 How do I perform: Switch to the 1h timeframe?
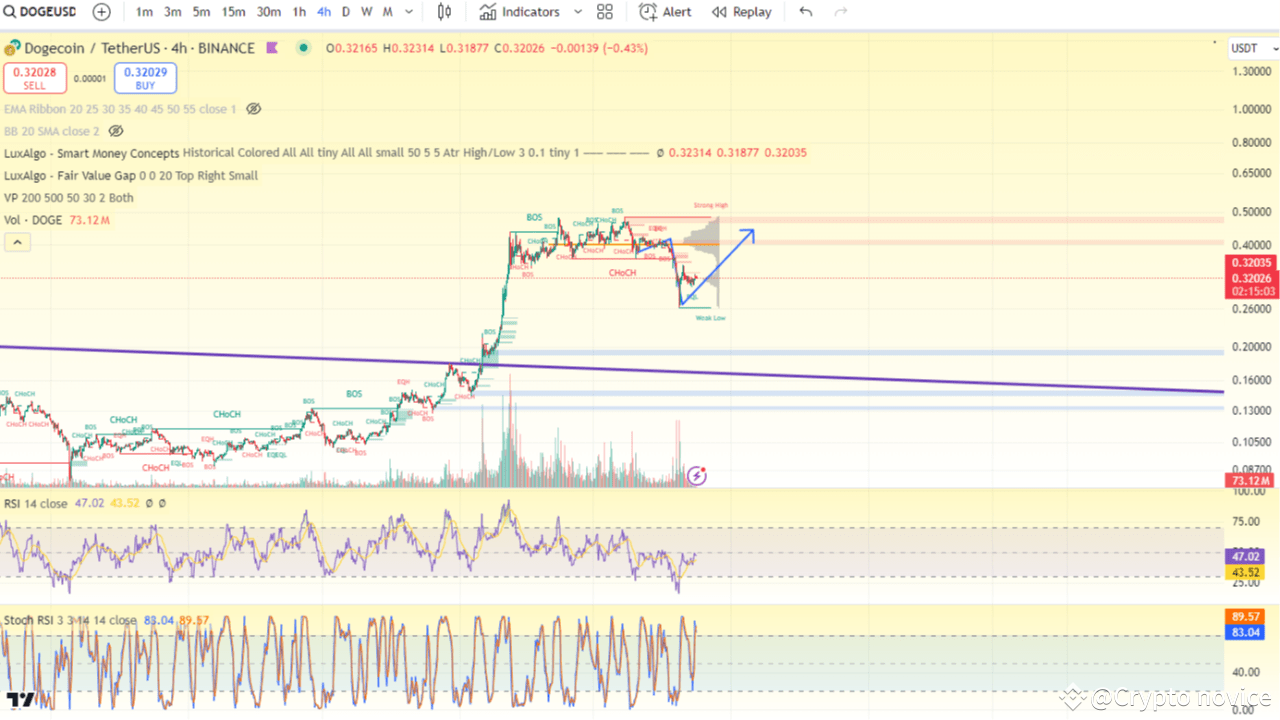[x=298, y=12]
